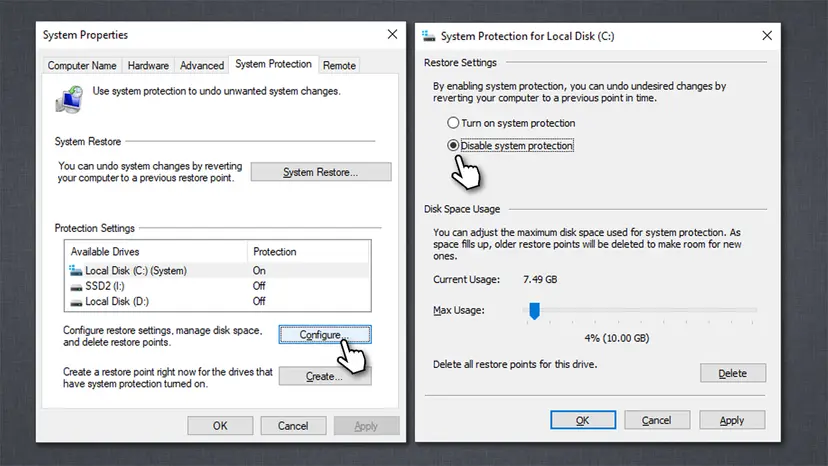This screenshot has width=828, height=466.
Task: Click OK in System Properties window
Action: (x=220, y=426)
